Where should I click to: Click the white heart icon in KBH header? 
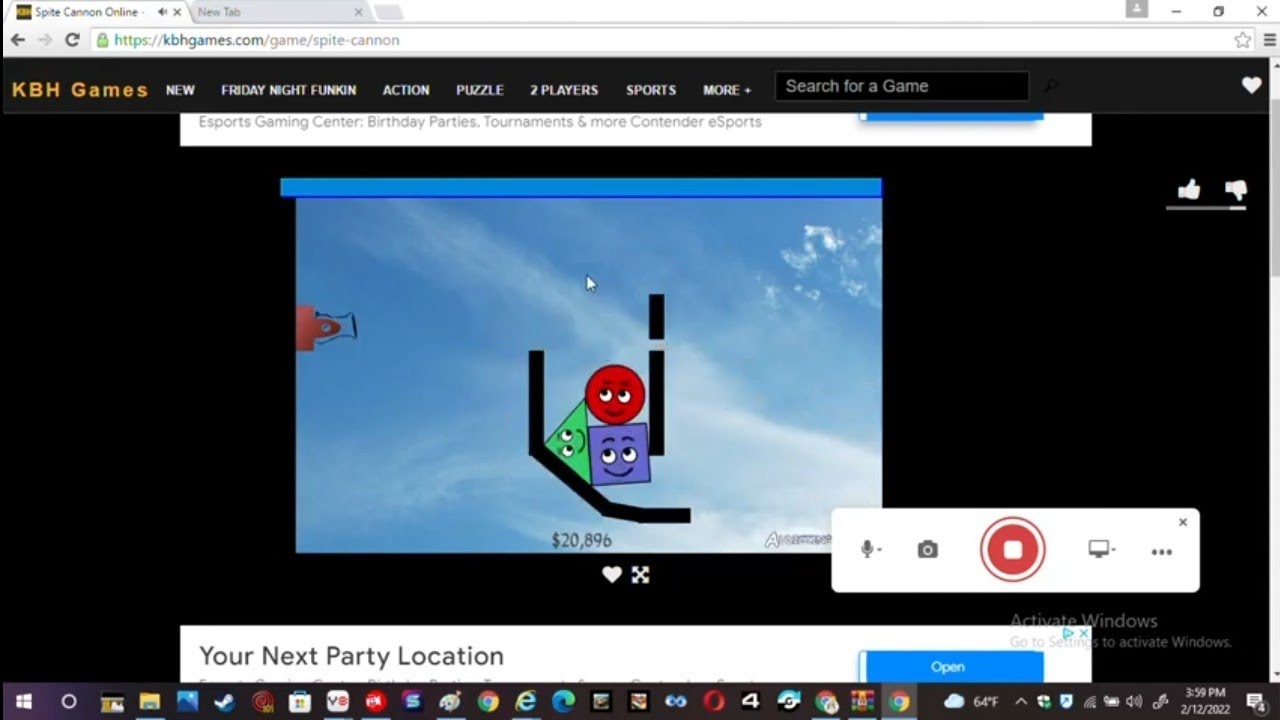click(1251, 86)
